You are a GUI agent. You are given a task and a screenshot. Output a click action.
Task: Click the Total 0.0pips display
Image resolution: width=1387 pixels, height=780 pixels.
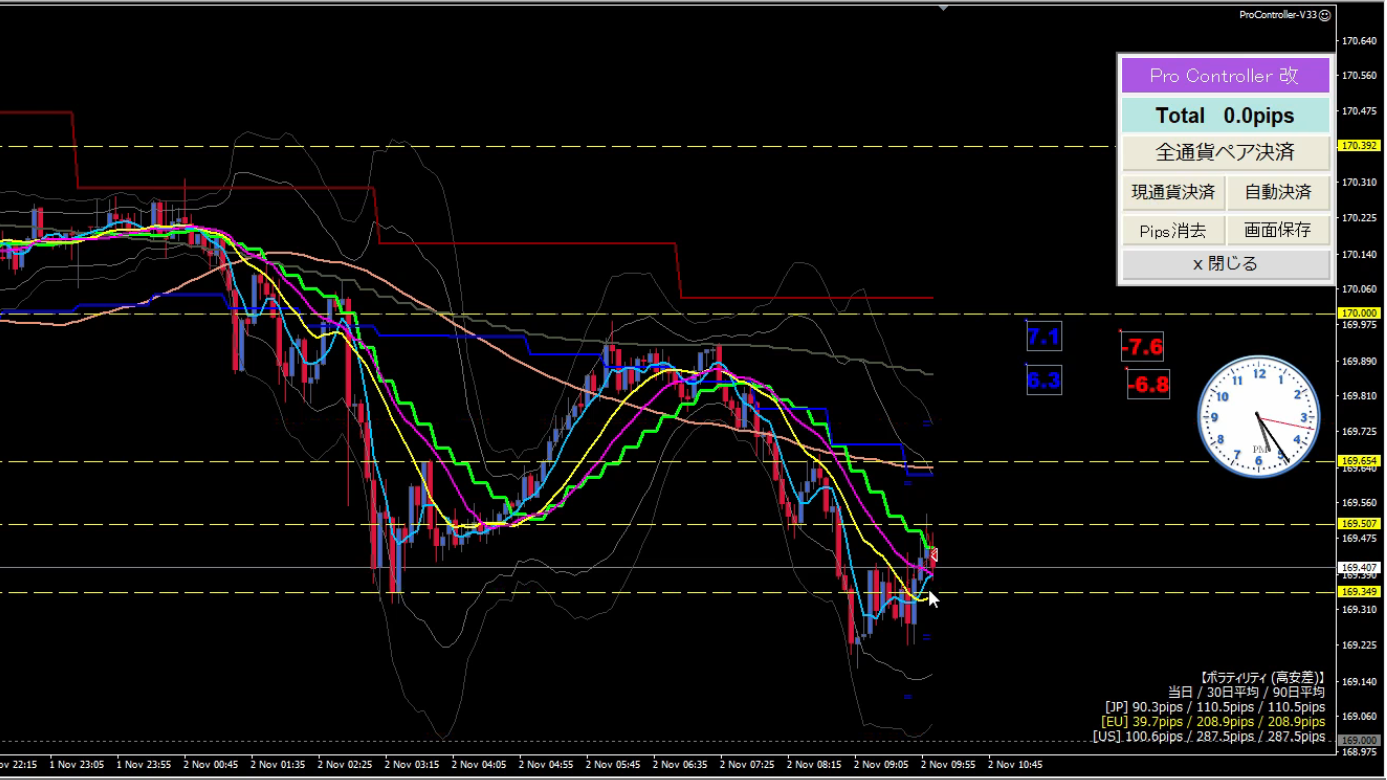[x=1225, y=115]
